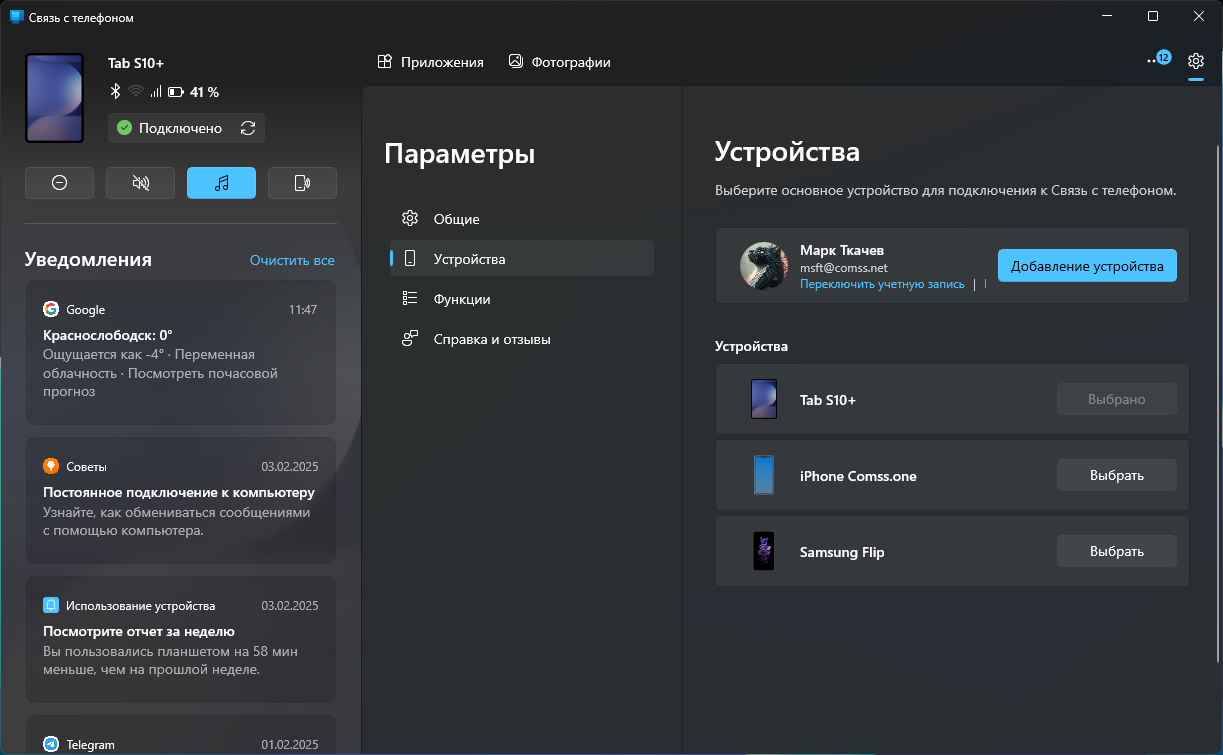Click Выбрать for iPhone Comss.one
This screenshot has height=755, width=1223.
[1117, 475]
